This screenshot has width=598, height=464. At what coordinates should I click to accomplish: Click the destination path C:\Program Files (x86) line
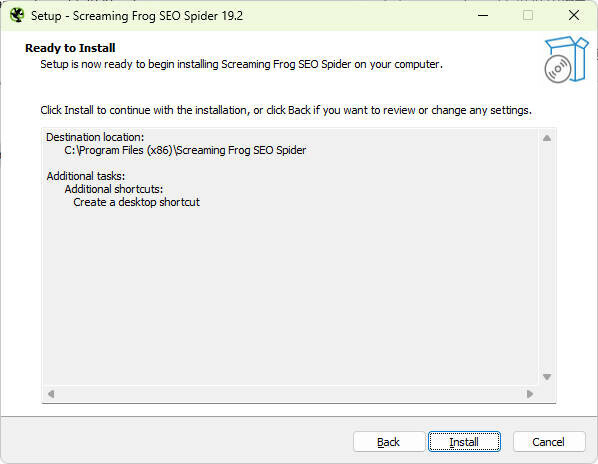click(x=185, y=150)
